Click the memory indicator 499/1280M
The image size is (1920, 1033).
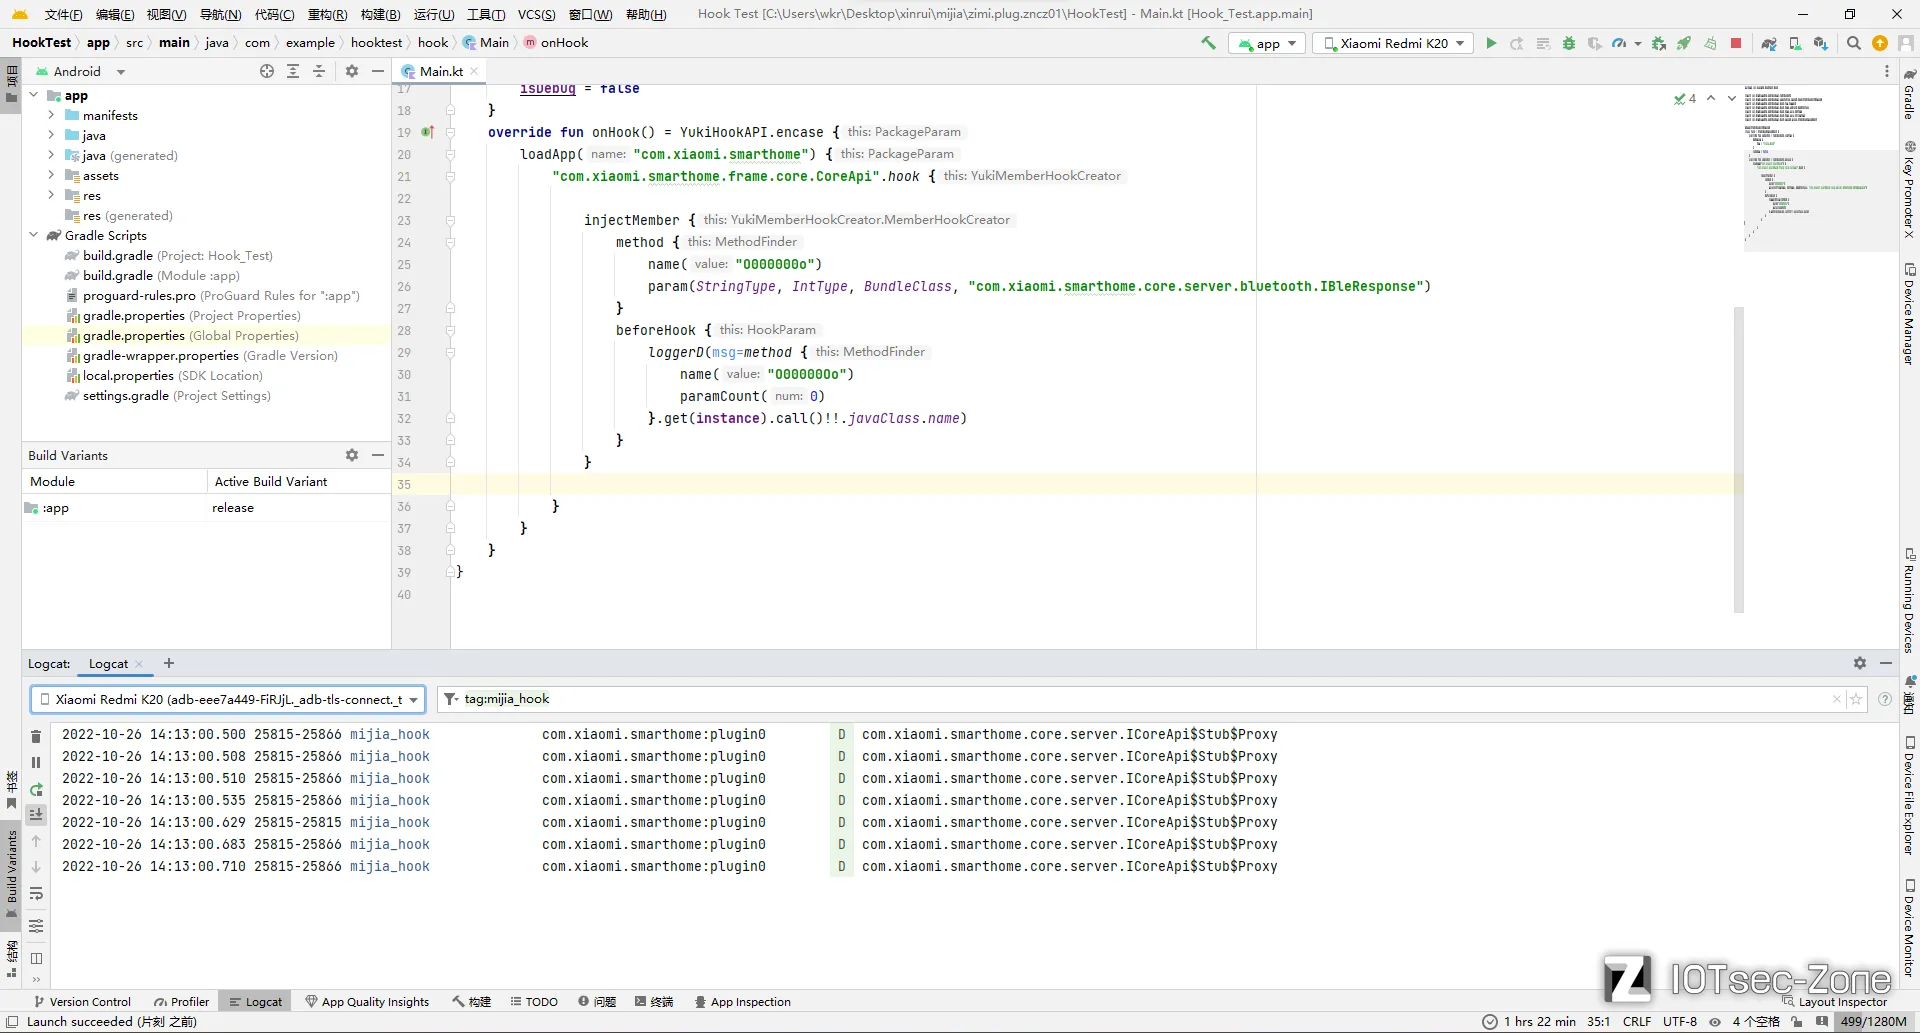[x=1874, y=1021]
